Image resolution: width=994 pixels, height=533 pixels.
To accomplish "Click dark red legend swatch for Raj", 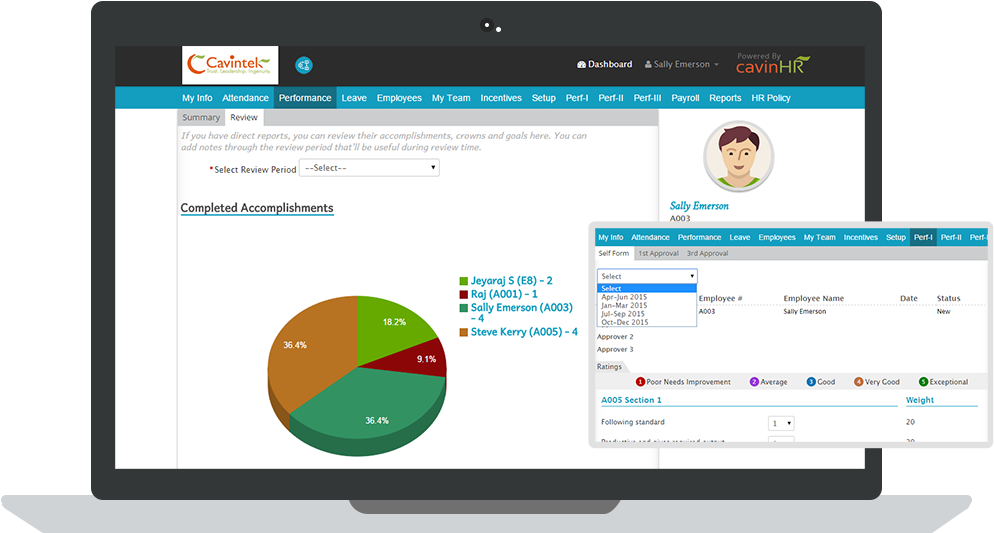I will click(x=463, y=295).
